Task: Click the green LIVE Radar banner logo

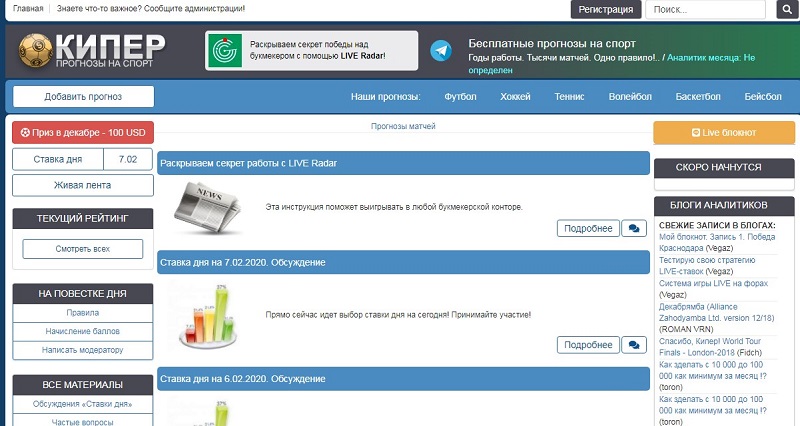Action: (223, 51)
